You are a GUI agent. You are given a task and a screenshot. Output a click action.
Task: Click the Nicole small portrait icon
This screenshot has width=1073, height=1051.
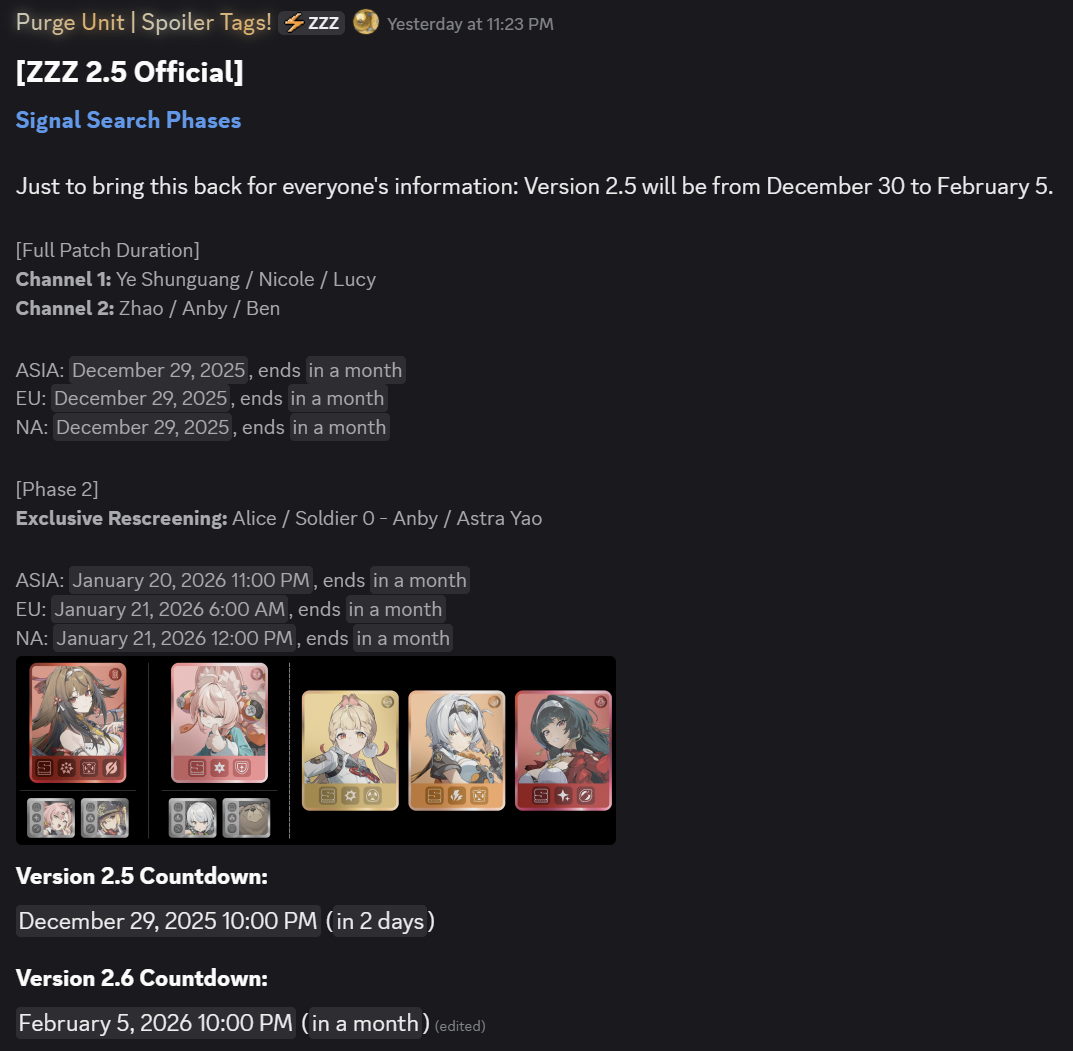click(51, 818)
